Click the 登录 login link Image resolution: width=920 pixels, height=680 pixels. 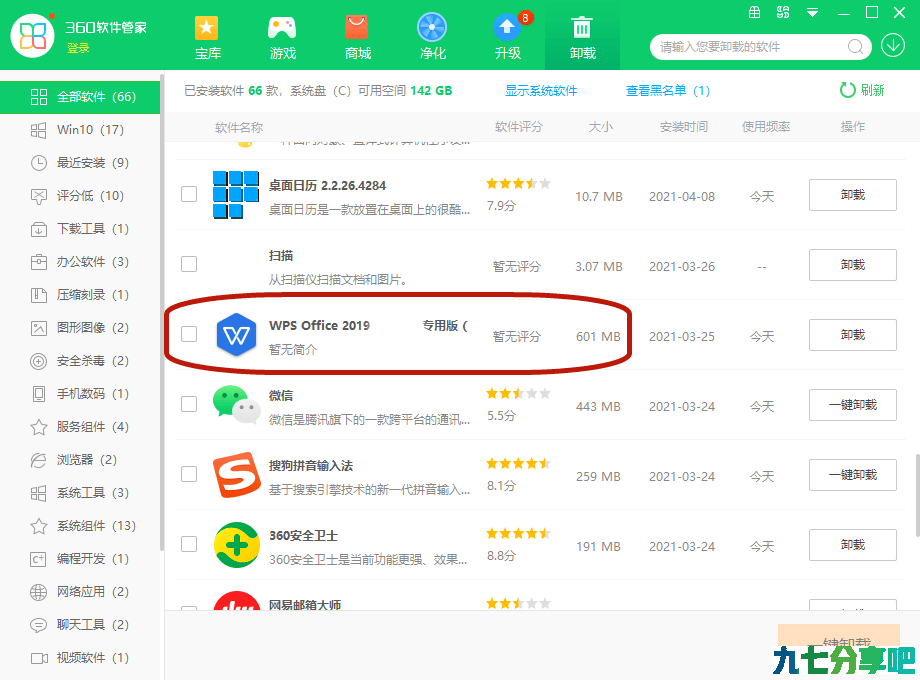click(x=78, y=48)
